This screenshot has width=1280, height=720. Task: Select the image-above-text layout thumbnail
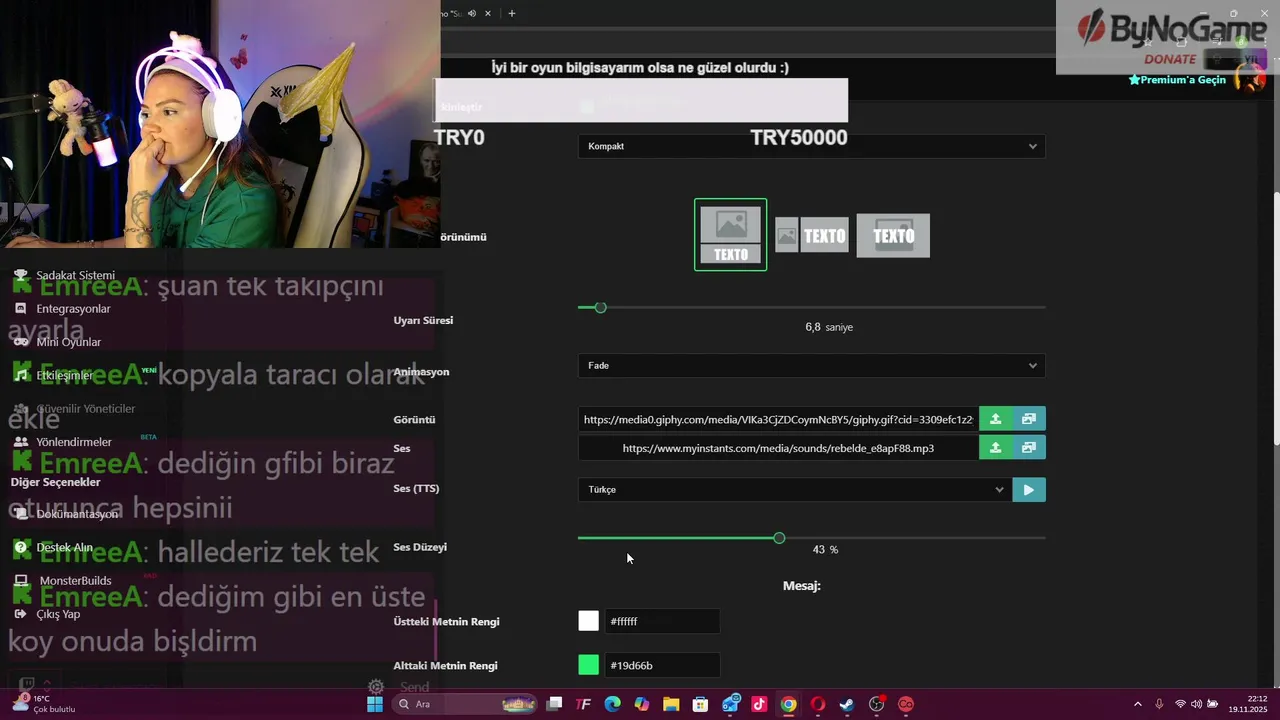click(x=731, y=235)
